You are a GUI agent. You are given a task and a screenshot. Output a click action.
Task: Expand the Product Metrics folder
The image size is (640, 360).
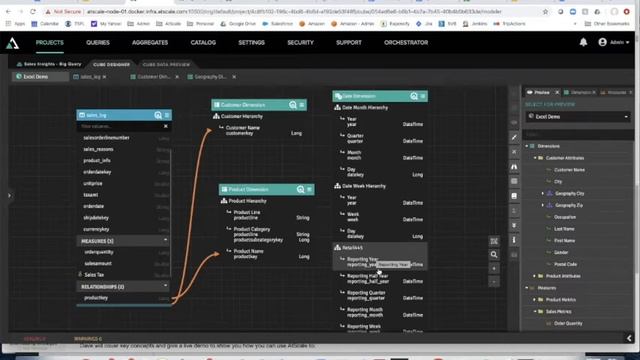[535, 300]
